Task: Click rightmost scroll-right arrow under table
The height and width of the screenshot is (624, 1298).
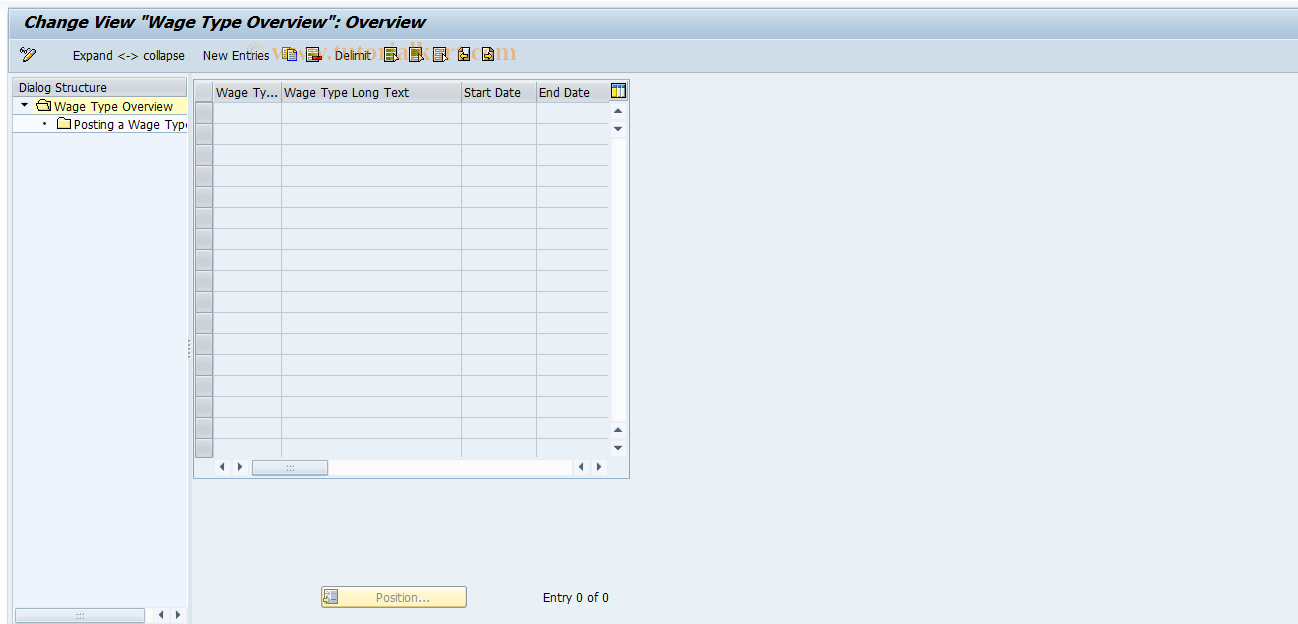Action: (599, 467)
